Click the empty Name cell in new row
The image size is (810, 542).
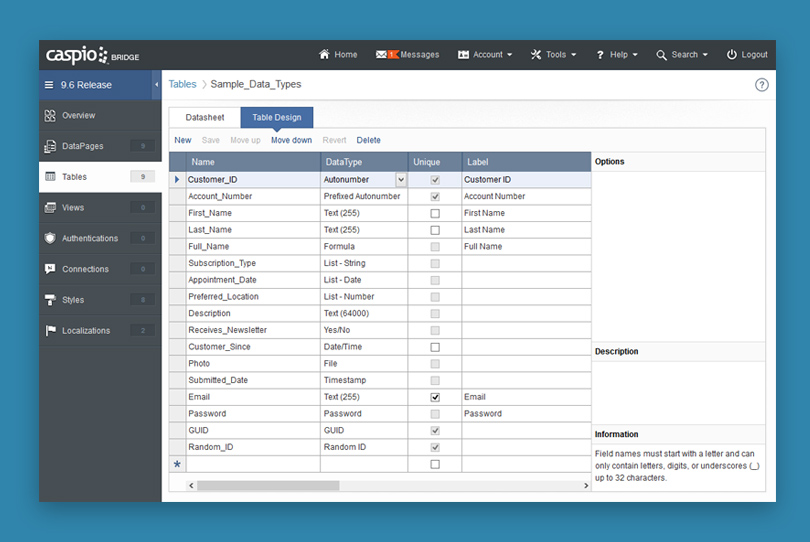click(x=253, y=464)
